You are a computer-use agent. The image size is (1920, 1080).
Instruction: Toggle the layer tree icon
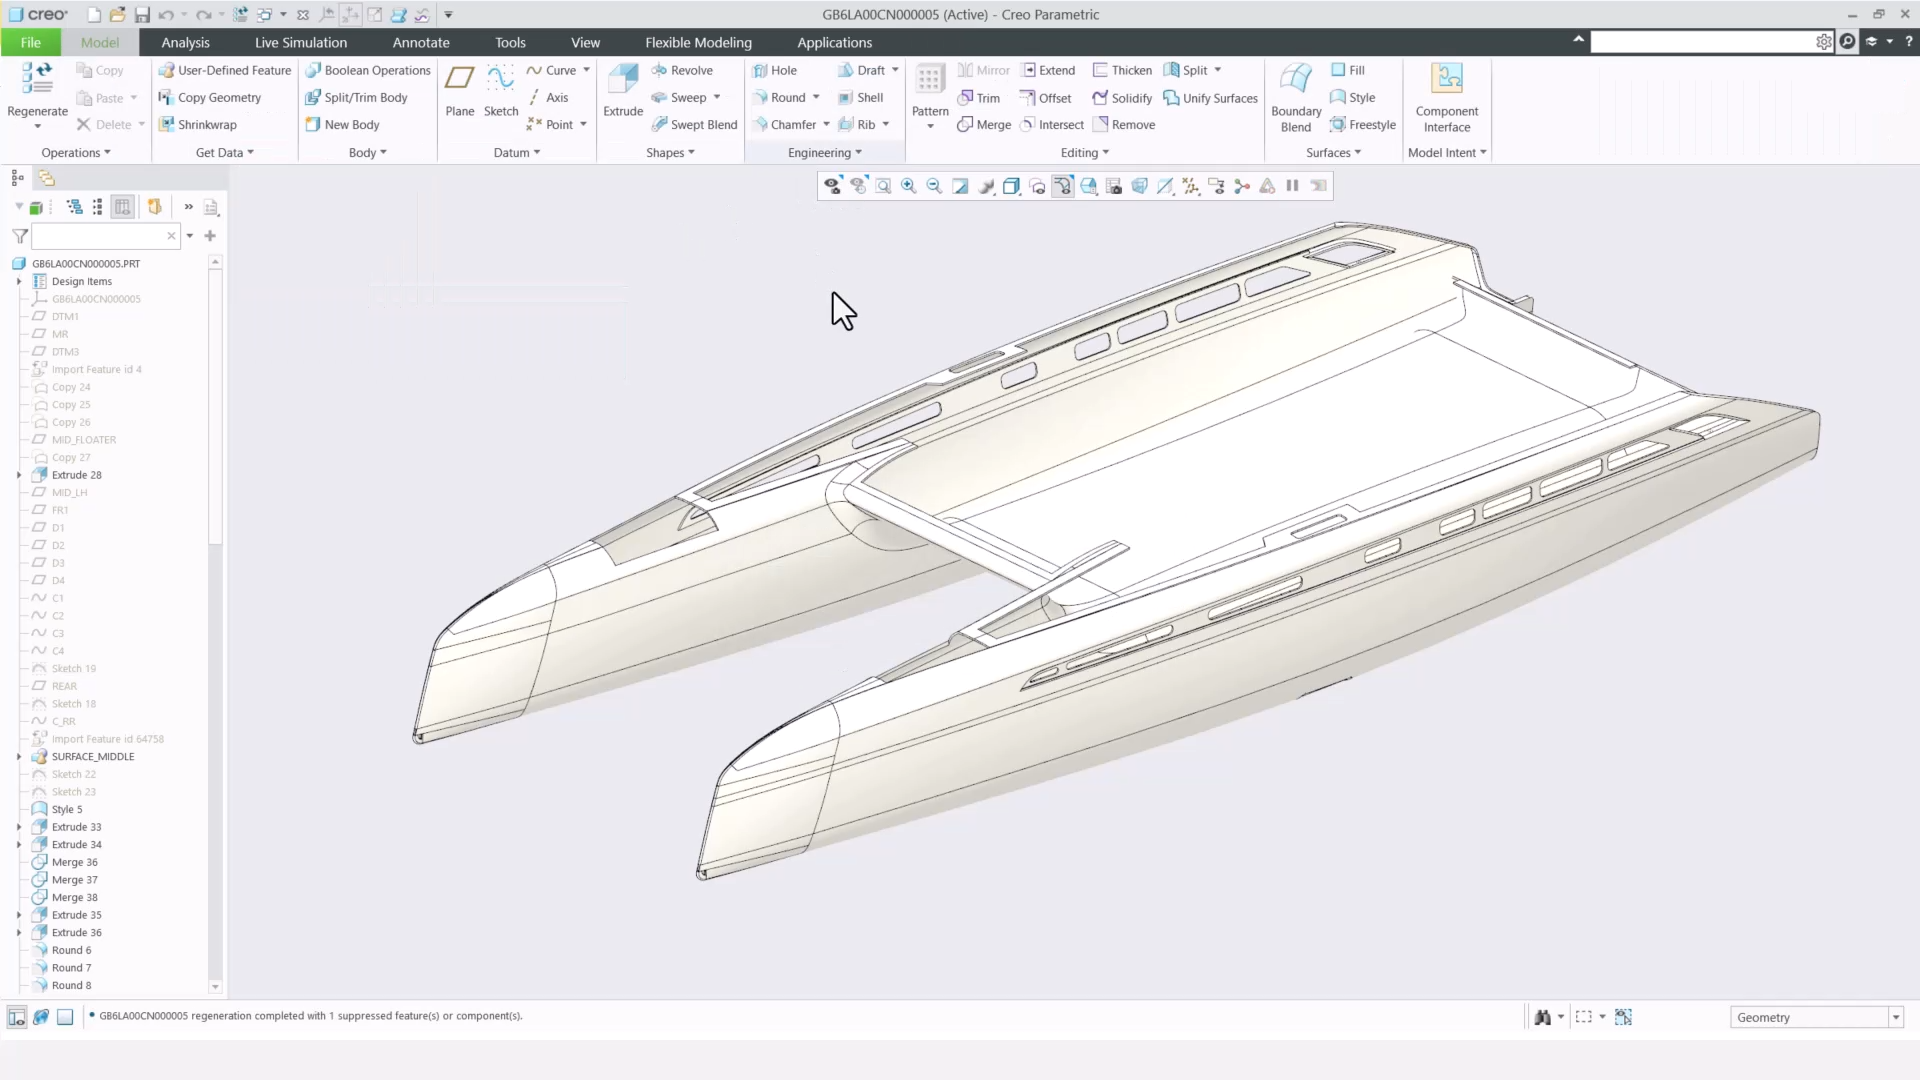pos(46,178)
